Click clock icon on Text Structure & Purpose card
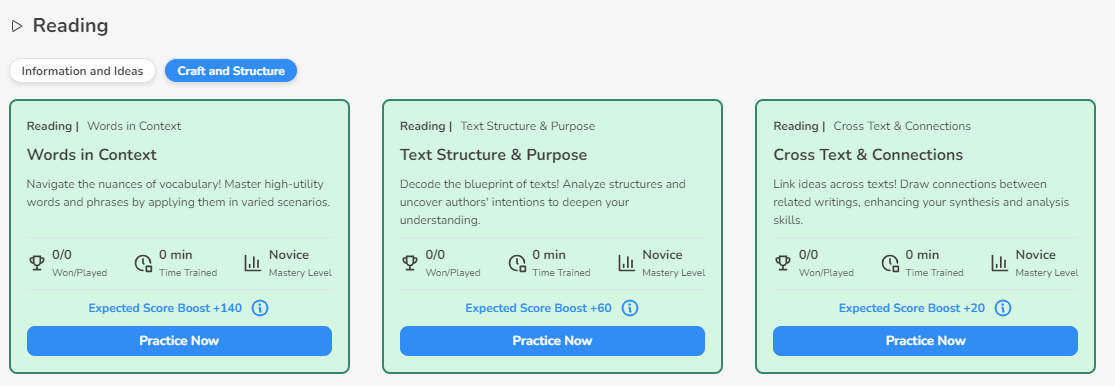Image resolution: width=1115 pixels, height=386 pixels. pos(517,264)
